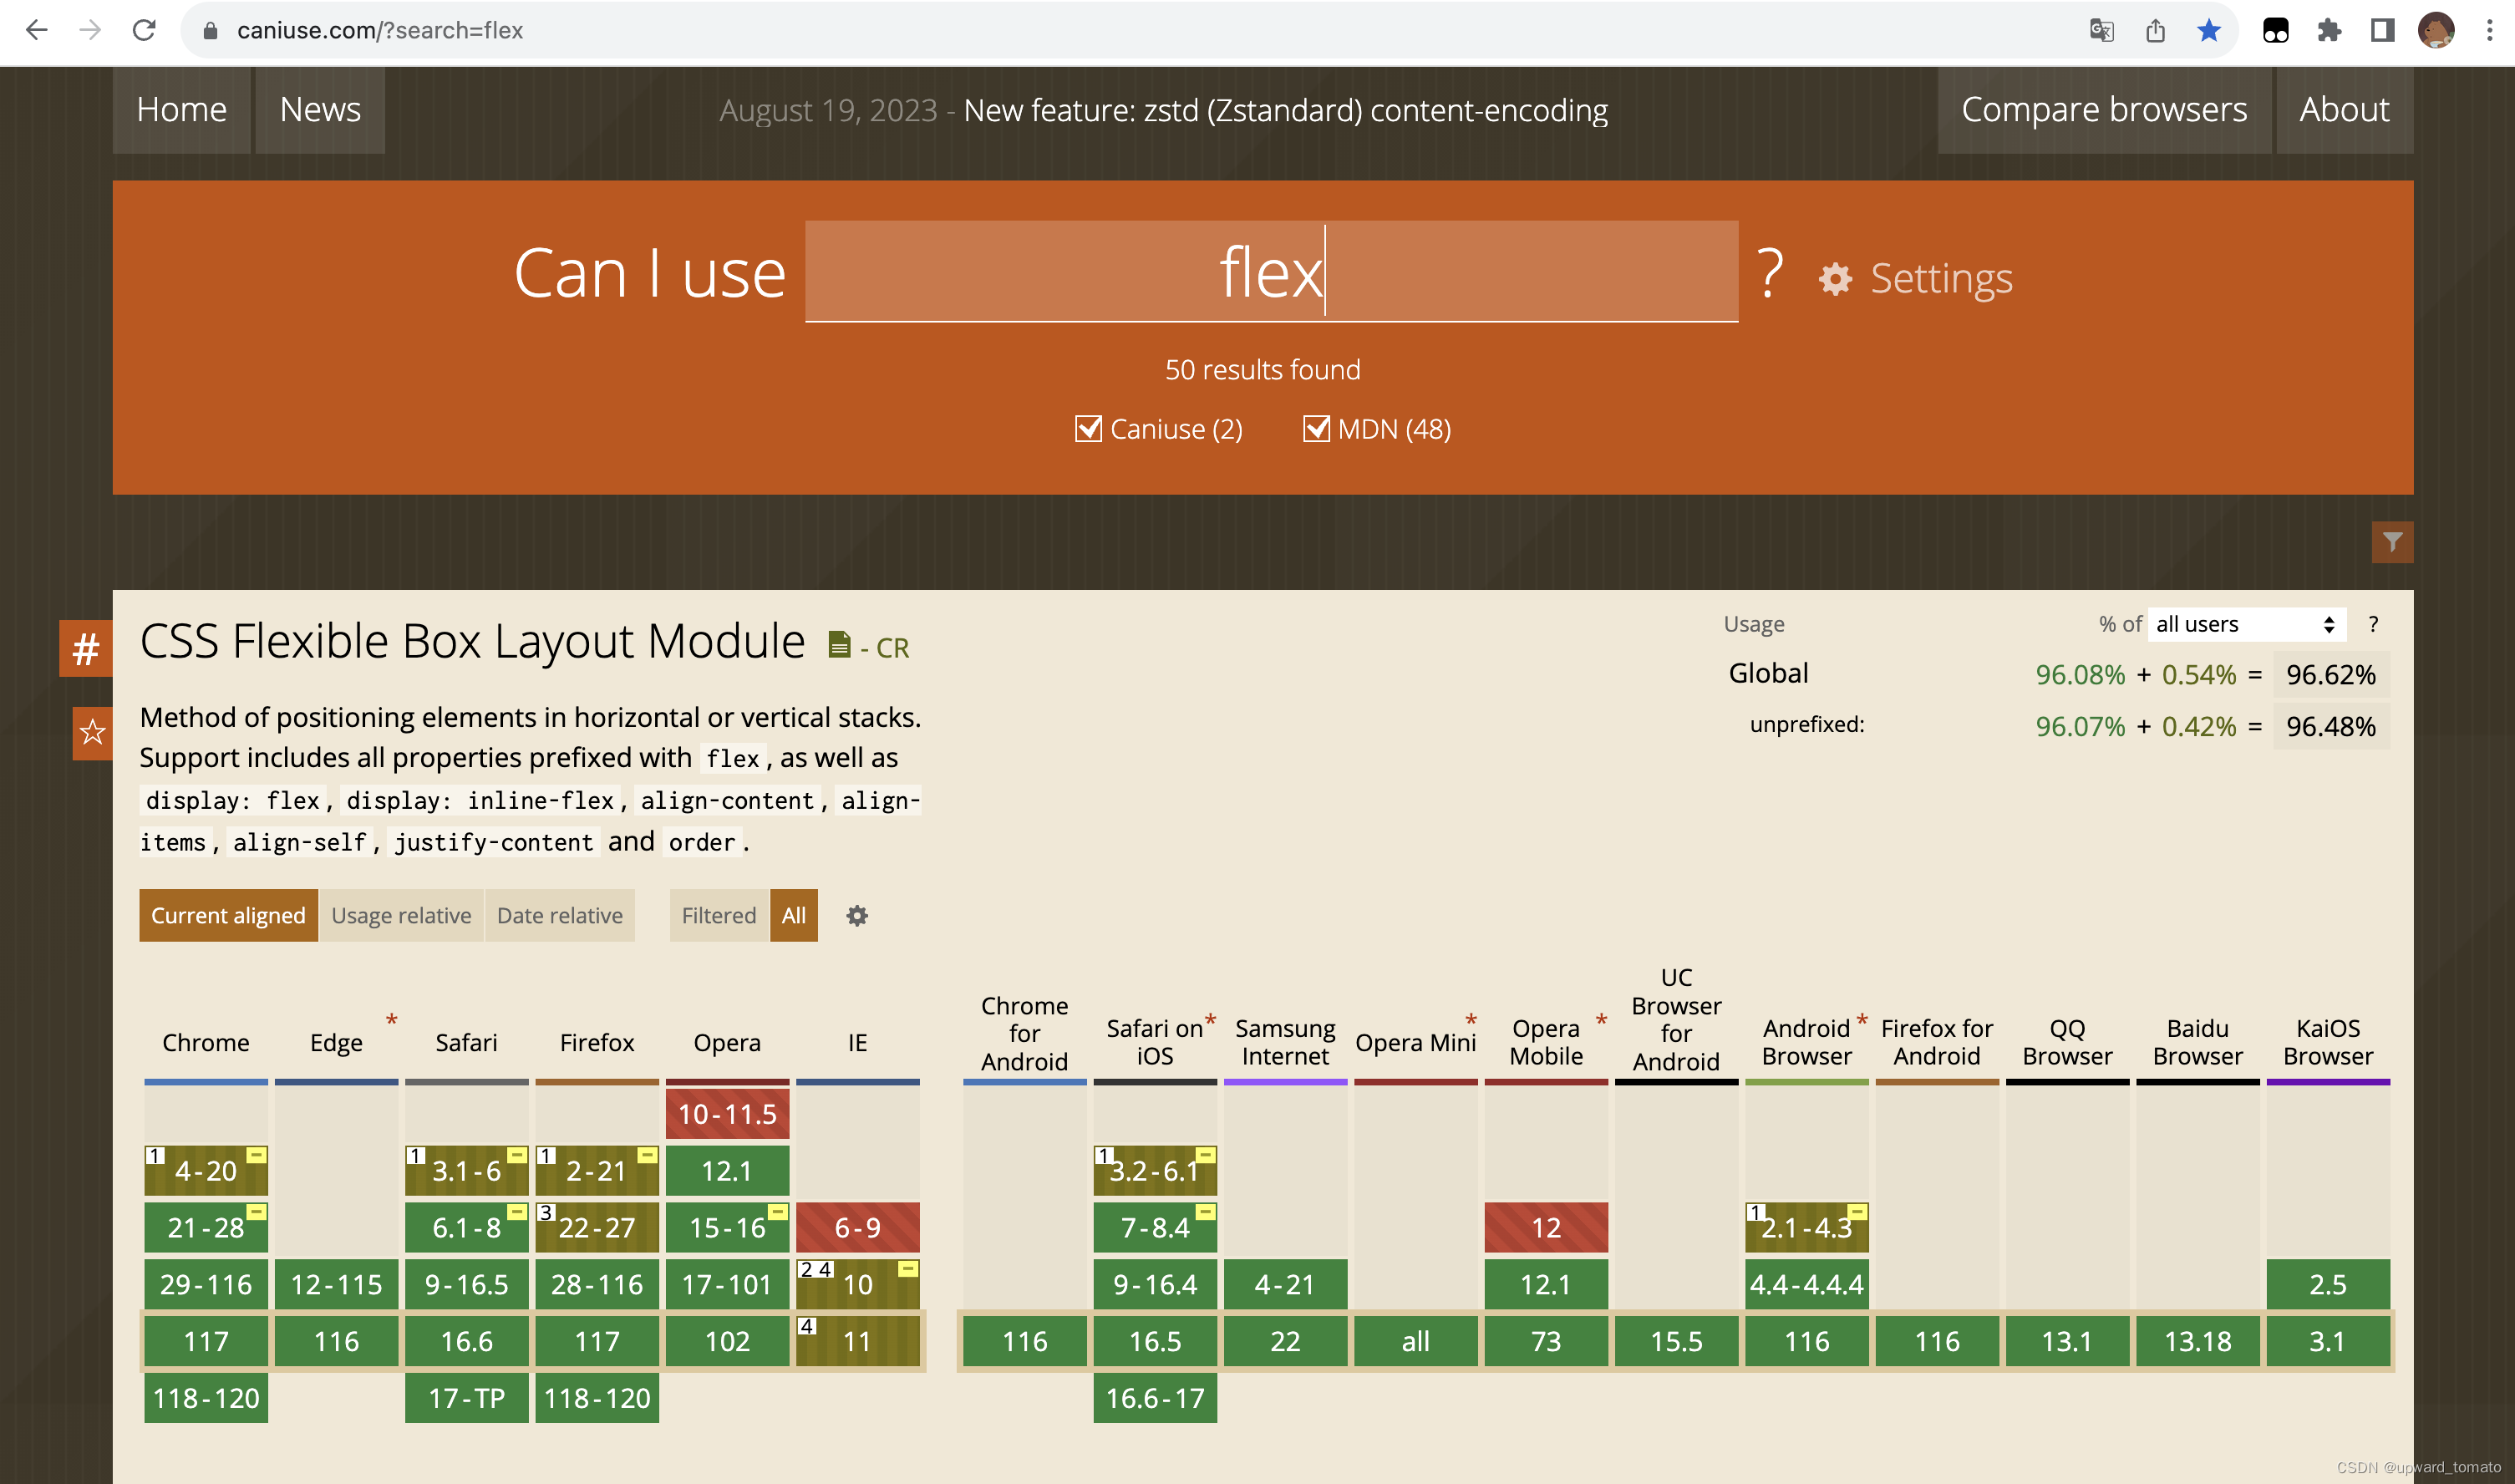2515x1484 pixels.
Task: Toggle the Caniuse (2) results checkbox
Action: coord(1088,429)
